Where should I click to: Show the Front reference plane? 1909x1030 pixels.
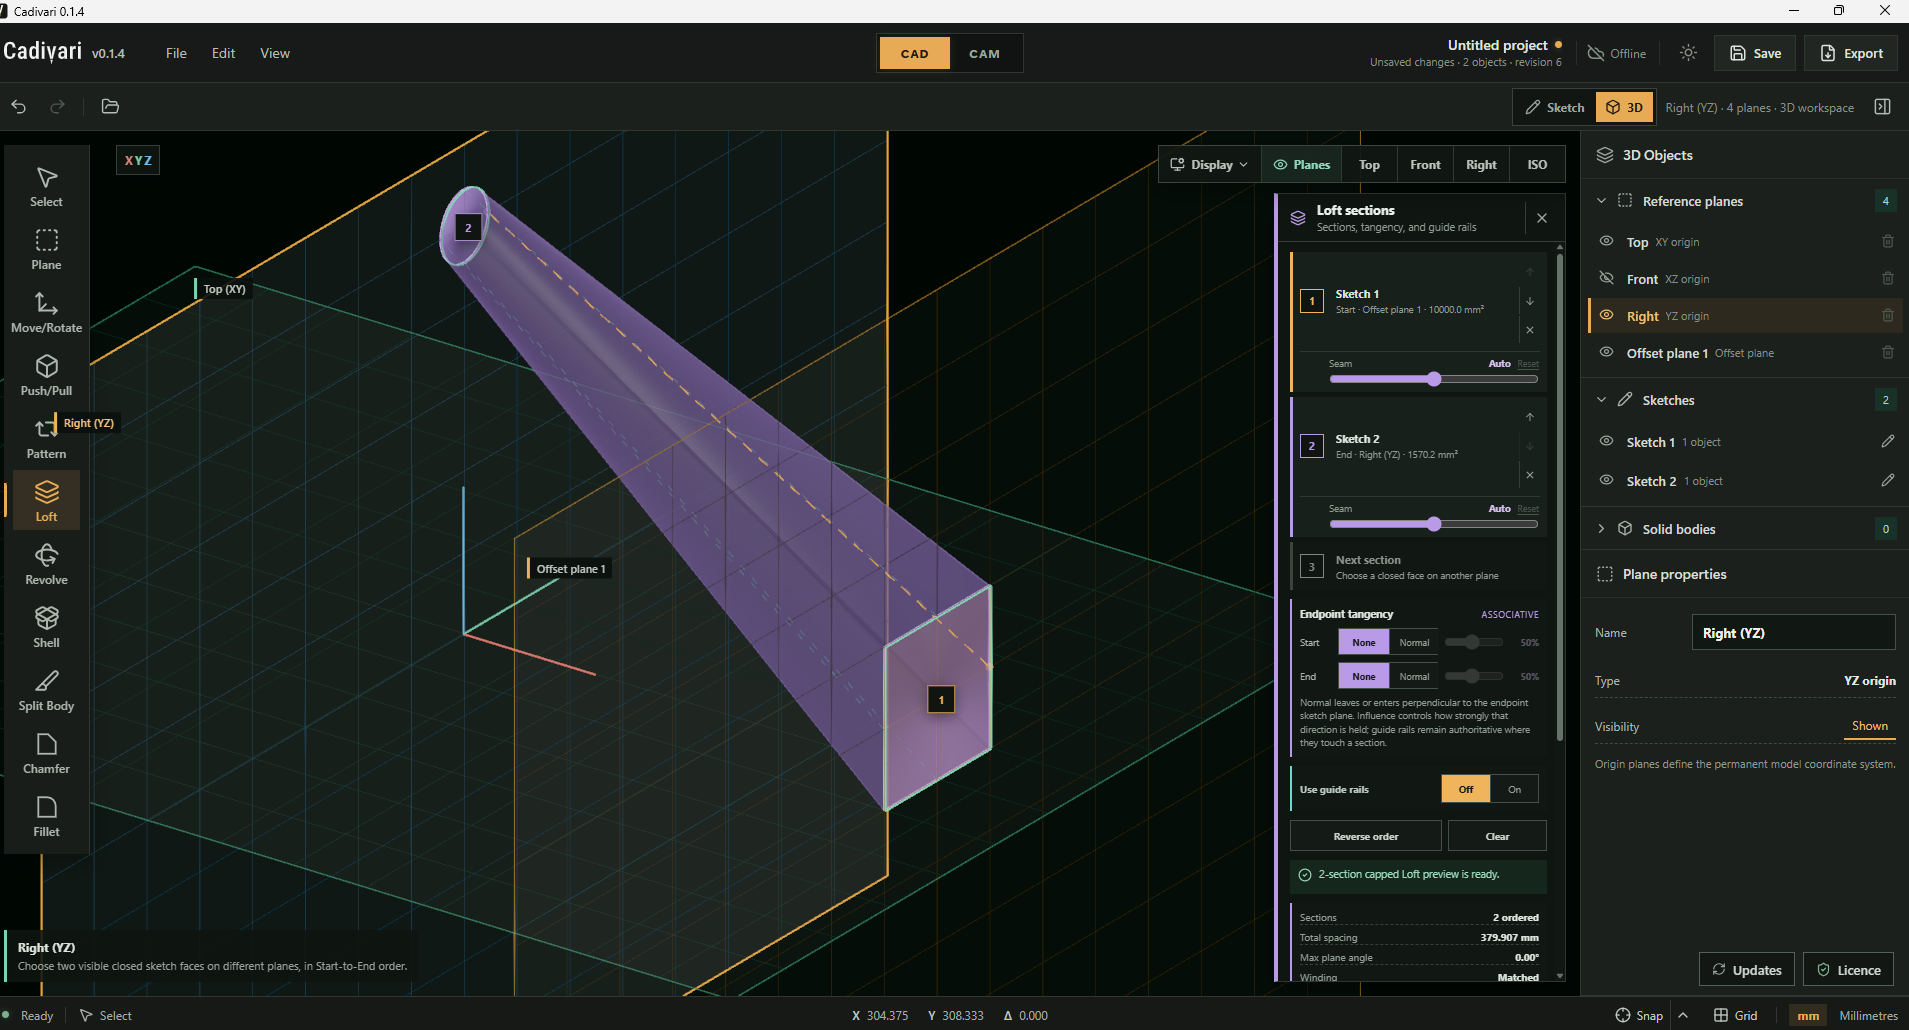(x=1606, y=278)
